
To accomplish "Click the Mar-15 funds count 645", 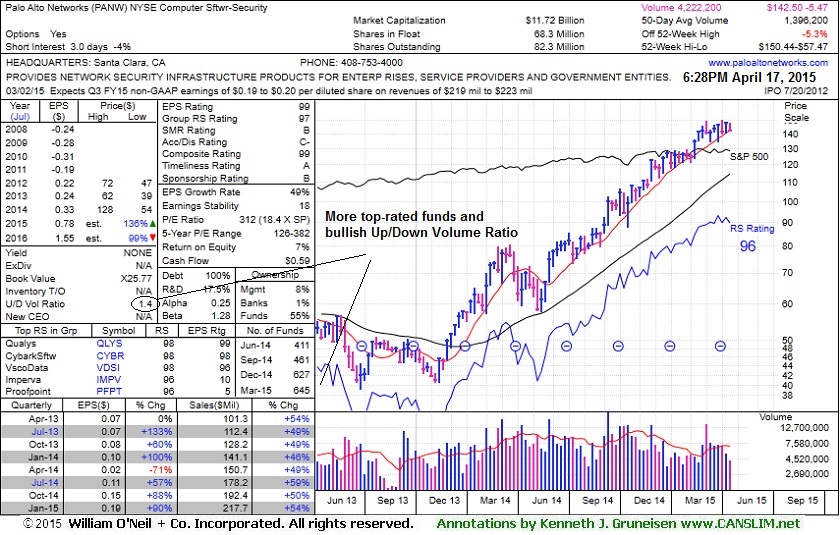I will pyautogui.click(x=302, y=390).
